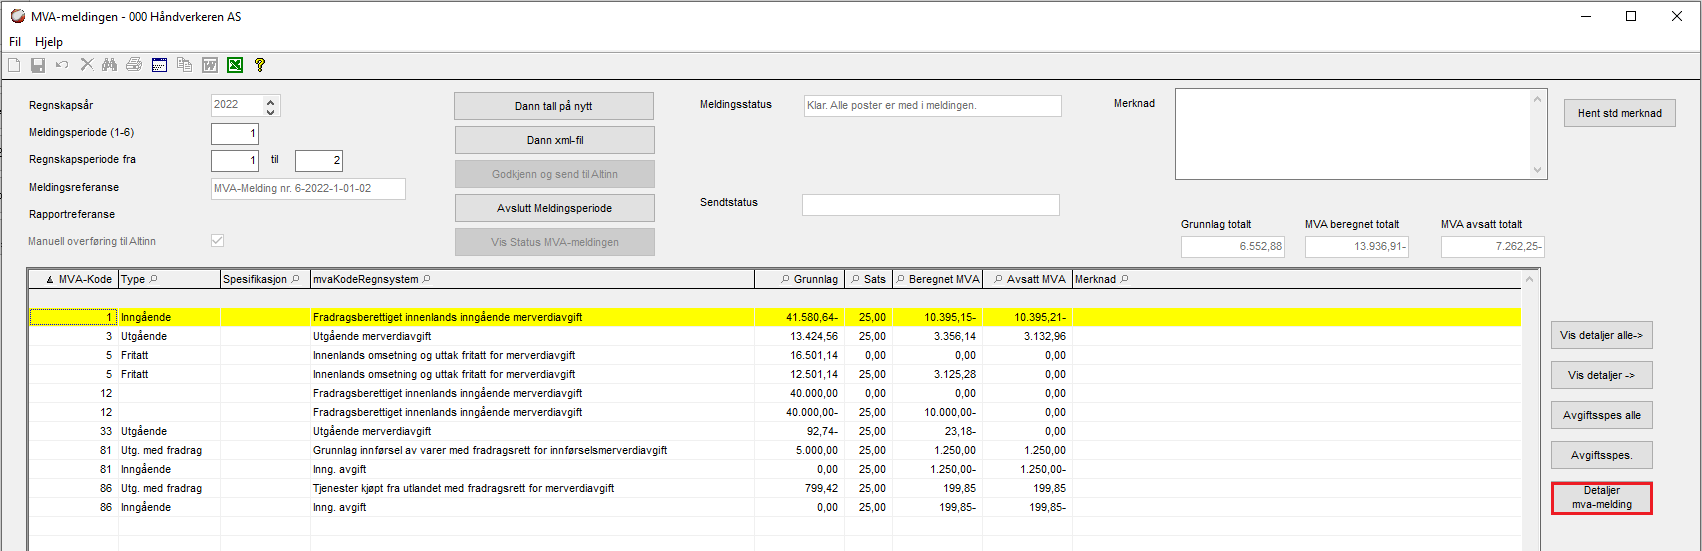
Task: Increase Regnskapsår with the spinner up arrow
Action: pyautogui.click(x=271, y=101)
